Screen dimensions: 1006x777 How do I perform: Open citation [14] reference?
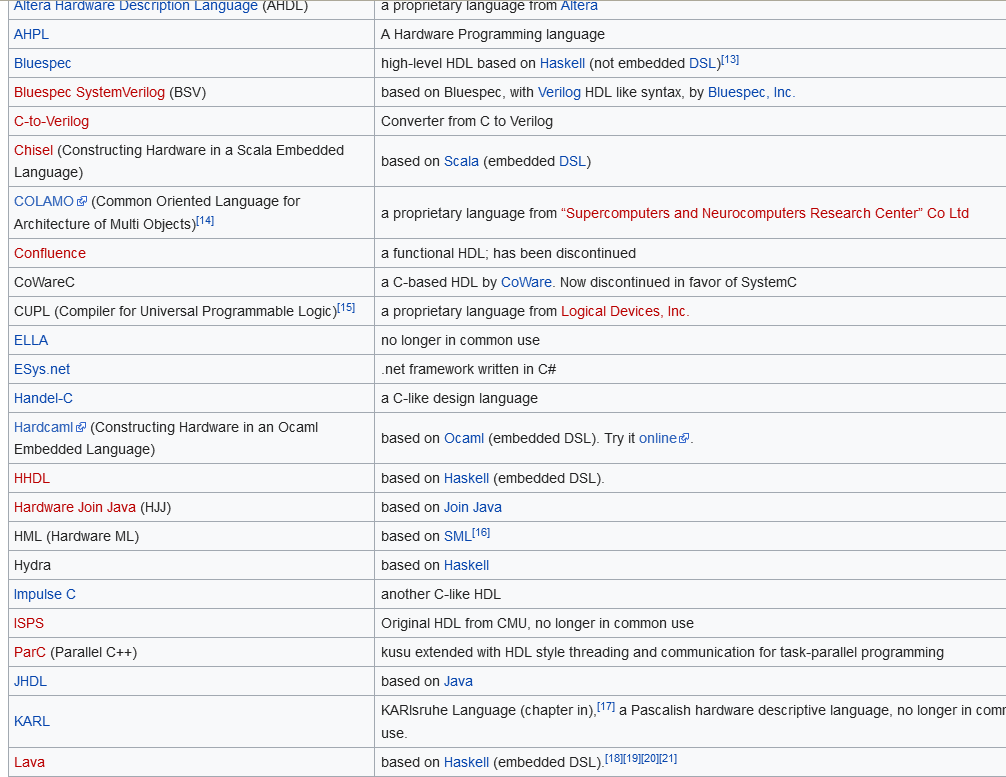205,220
